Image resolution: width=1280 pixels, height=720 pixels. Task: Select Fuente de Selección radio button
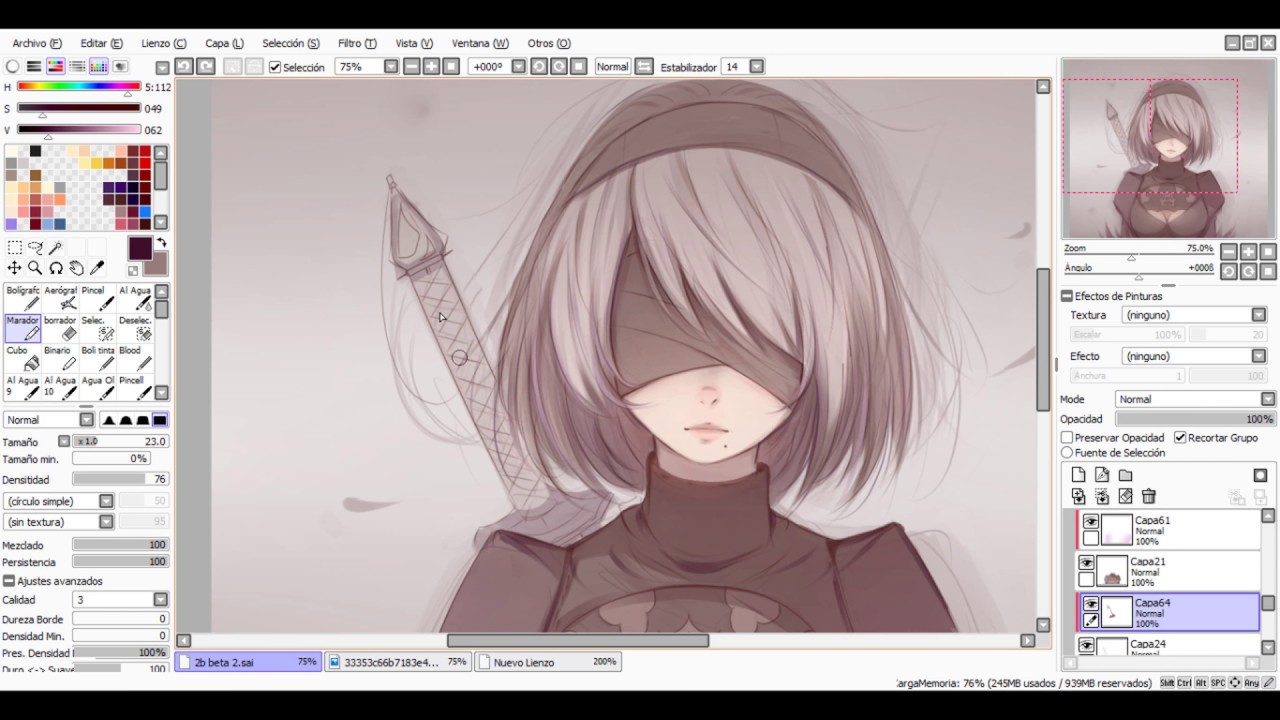pyautogui.click(x=1067, y=453)
